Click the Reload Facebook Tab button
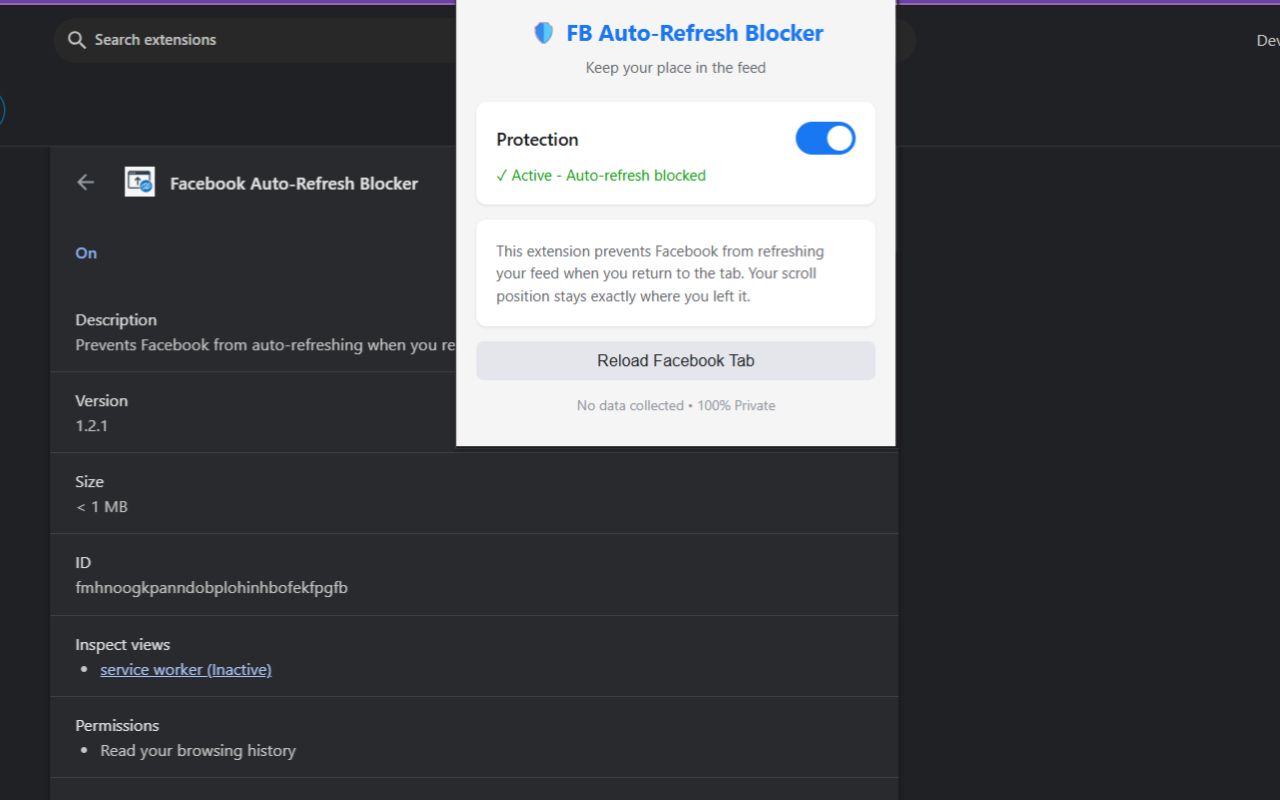 click(x=676, y=361)
